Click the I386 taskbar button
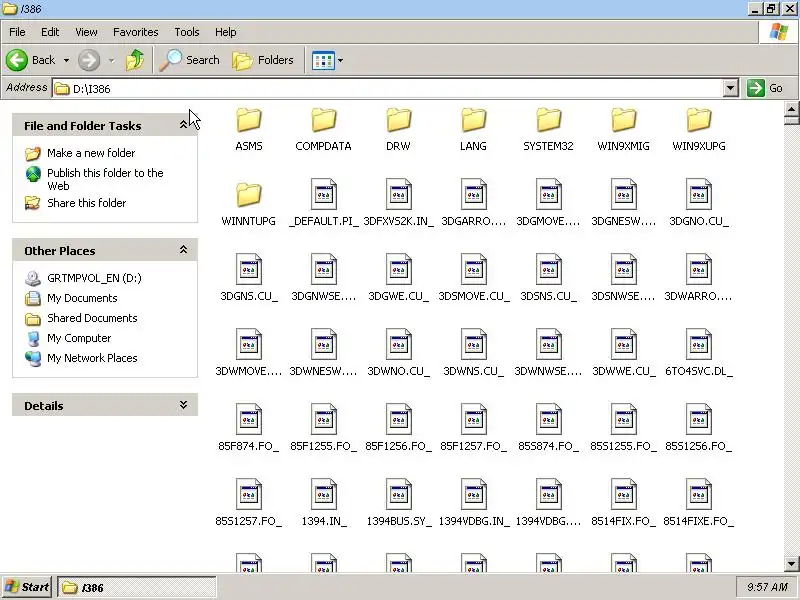 [x=137, y=587]
